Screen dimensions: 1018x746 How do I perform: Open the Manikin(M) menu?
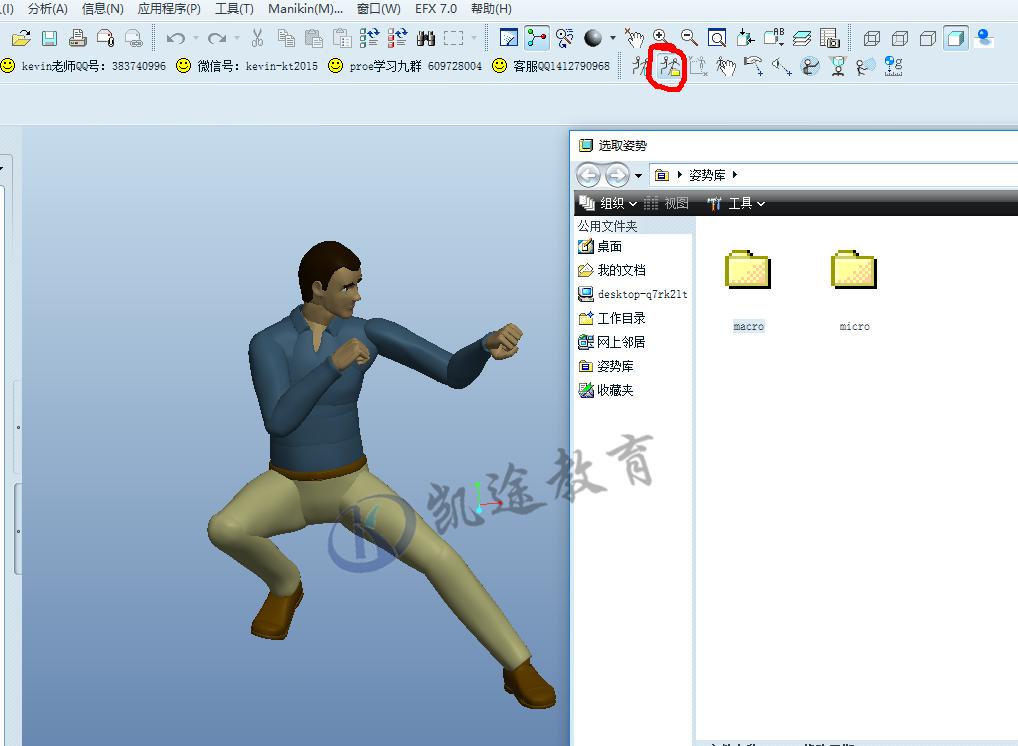(306, 8)
